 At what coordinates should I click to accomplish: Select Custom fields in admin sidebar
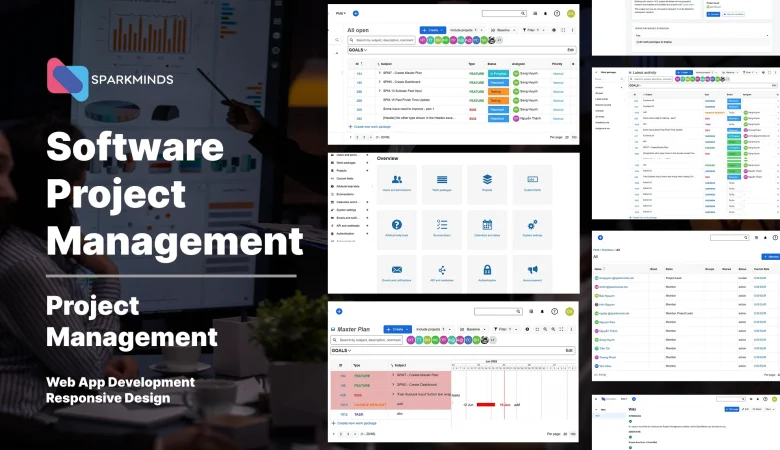coord(345,179)
